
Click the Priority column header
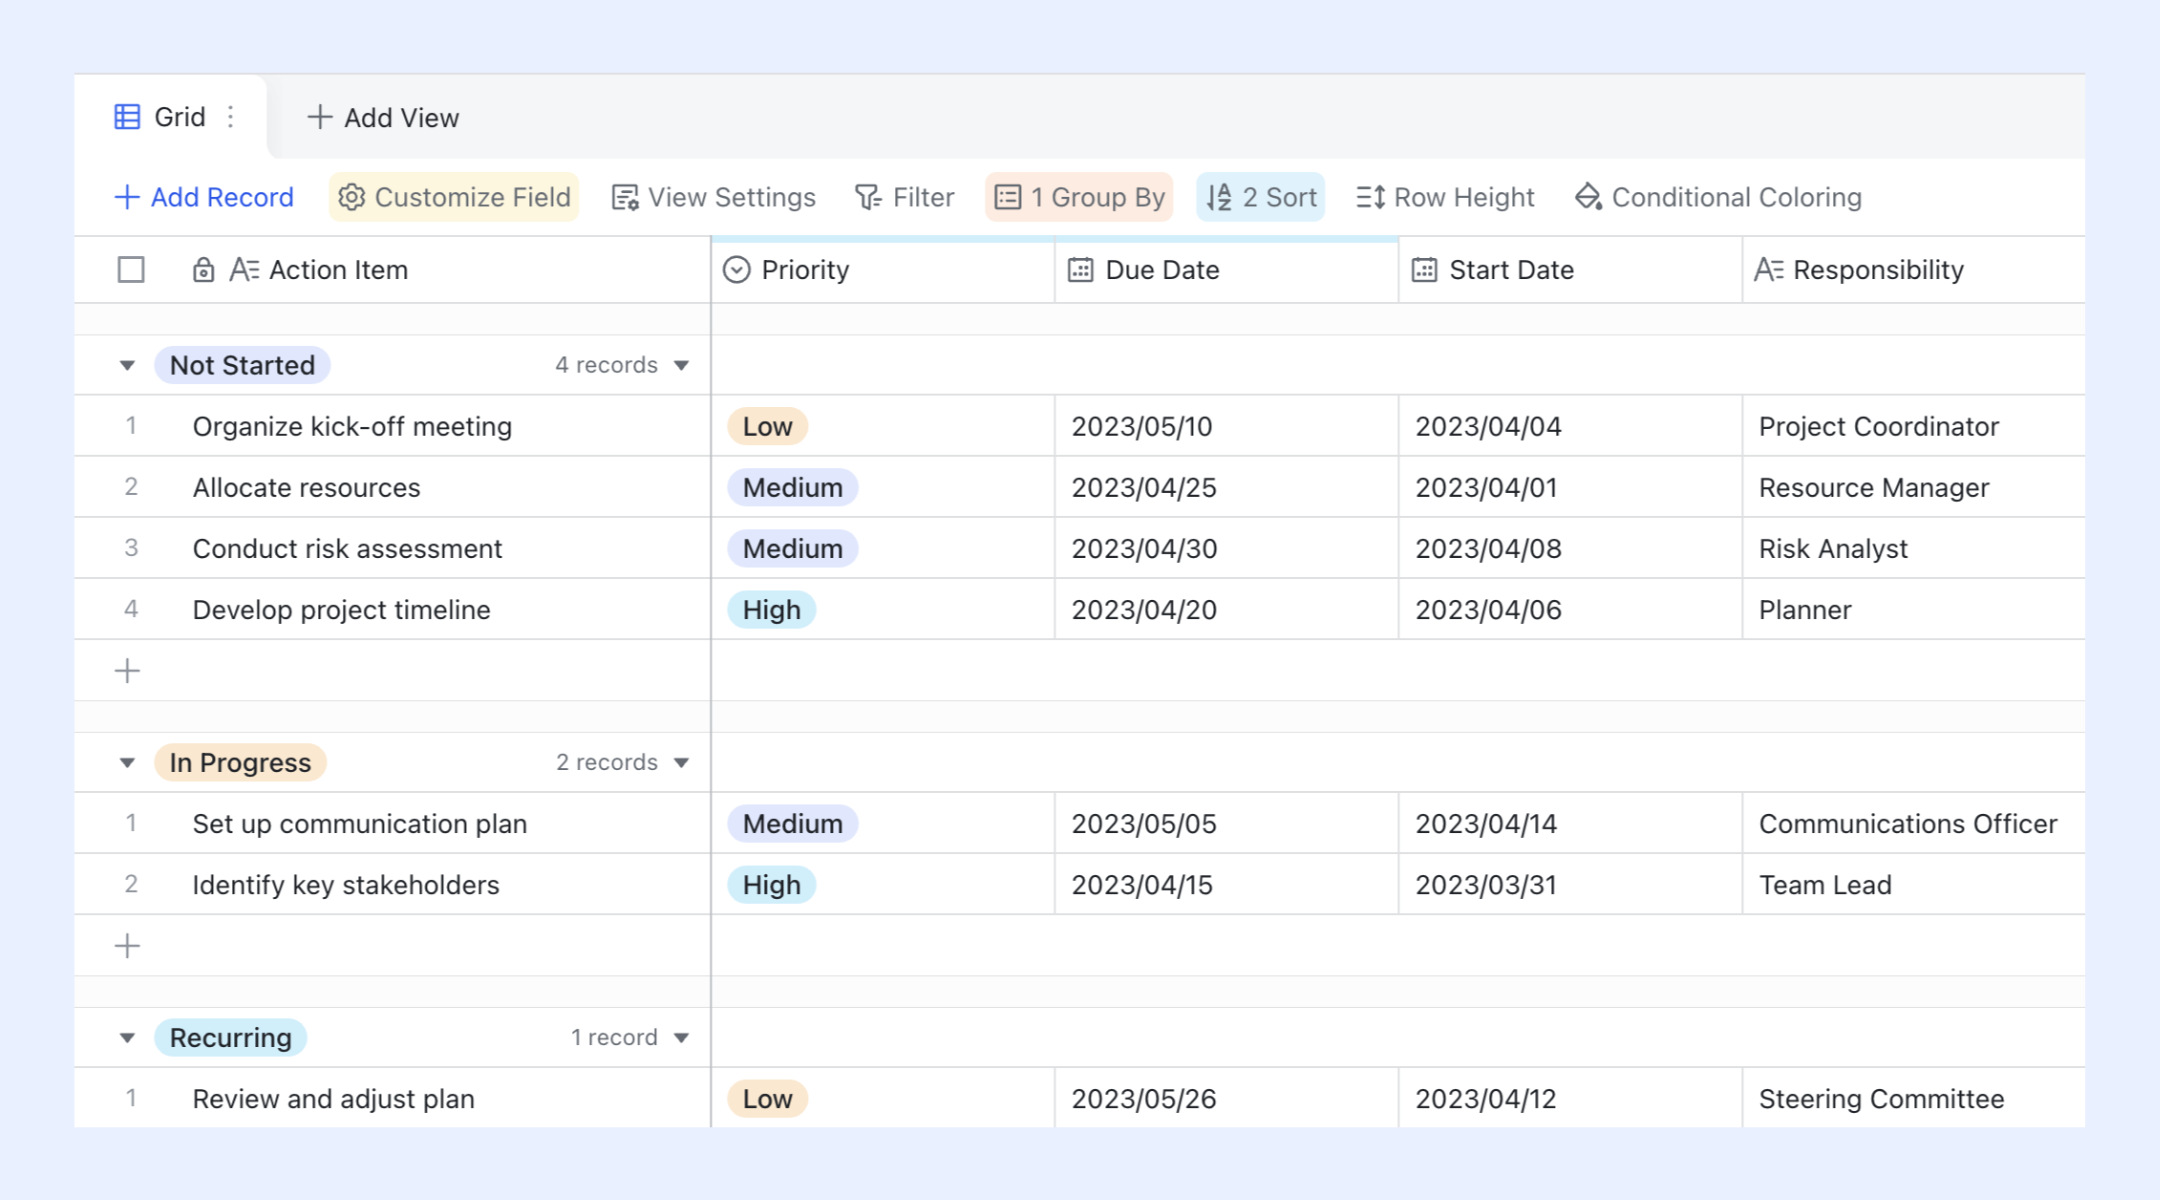[x=883, y=270]
